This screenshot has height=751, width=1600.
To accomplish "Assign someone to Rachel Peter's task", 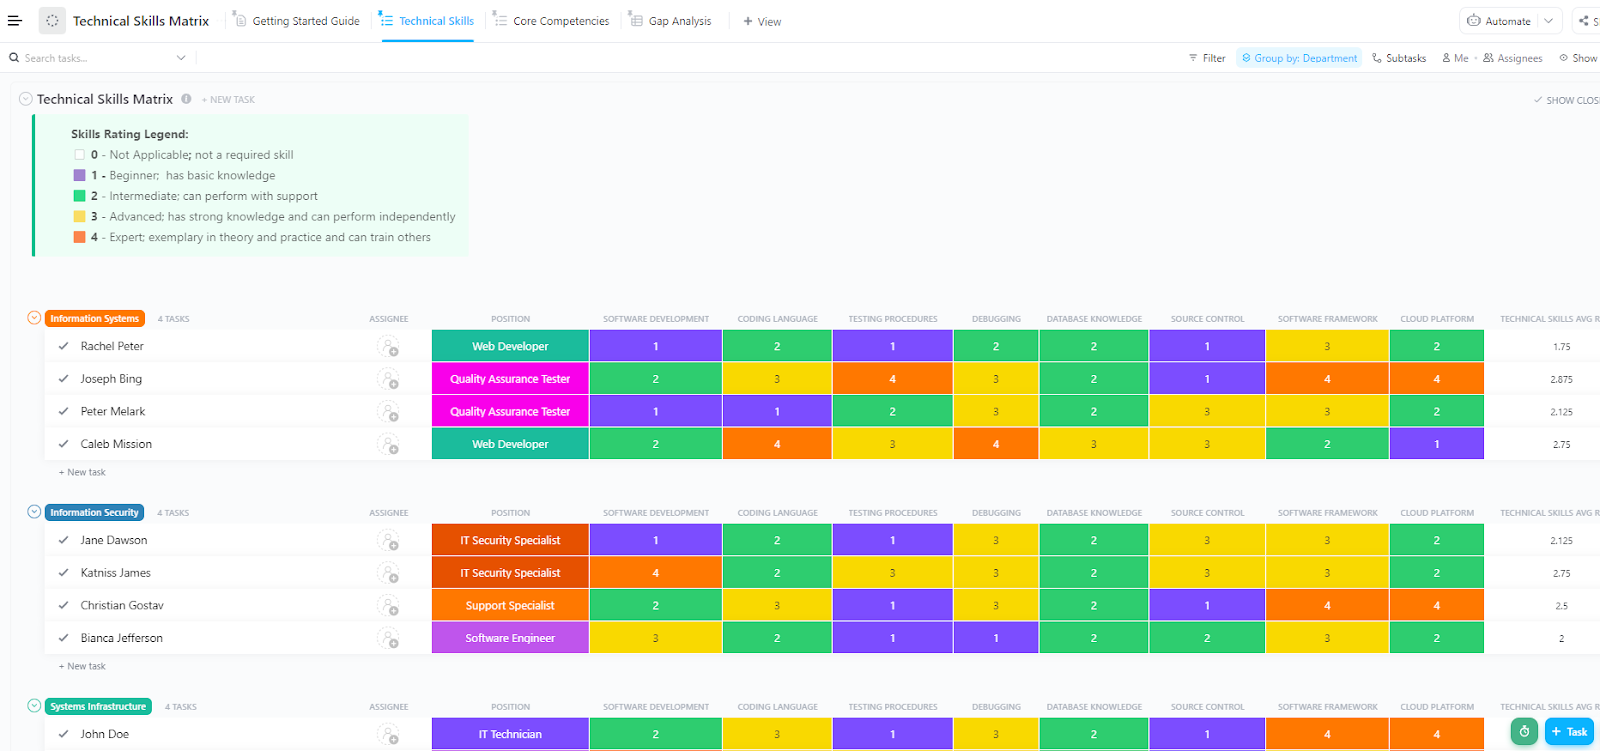I will (388, 347).
